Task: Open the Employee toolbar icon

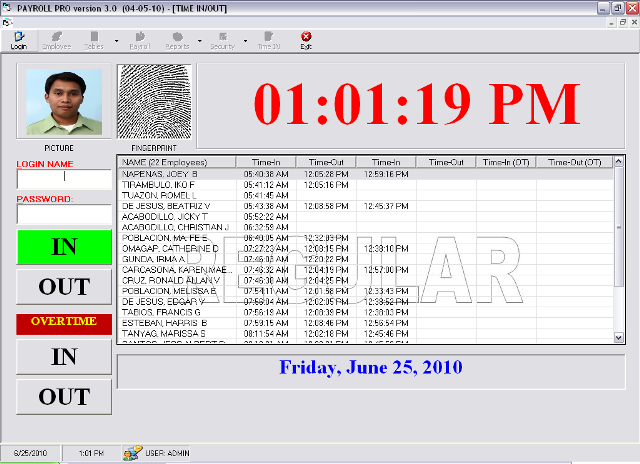Action: pyautogui.click(x=57, y=41)
